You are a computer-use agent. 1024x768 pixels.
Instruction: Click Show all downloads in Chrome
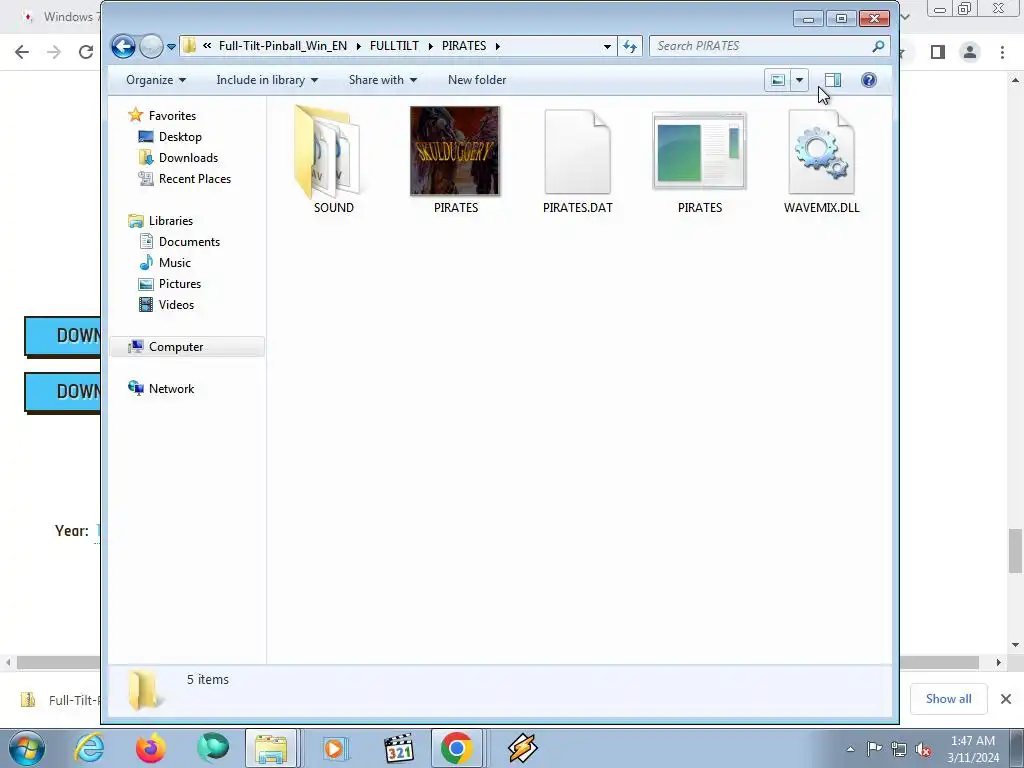pyautogui.click(x=948, y=699)
